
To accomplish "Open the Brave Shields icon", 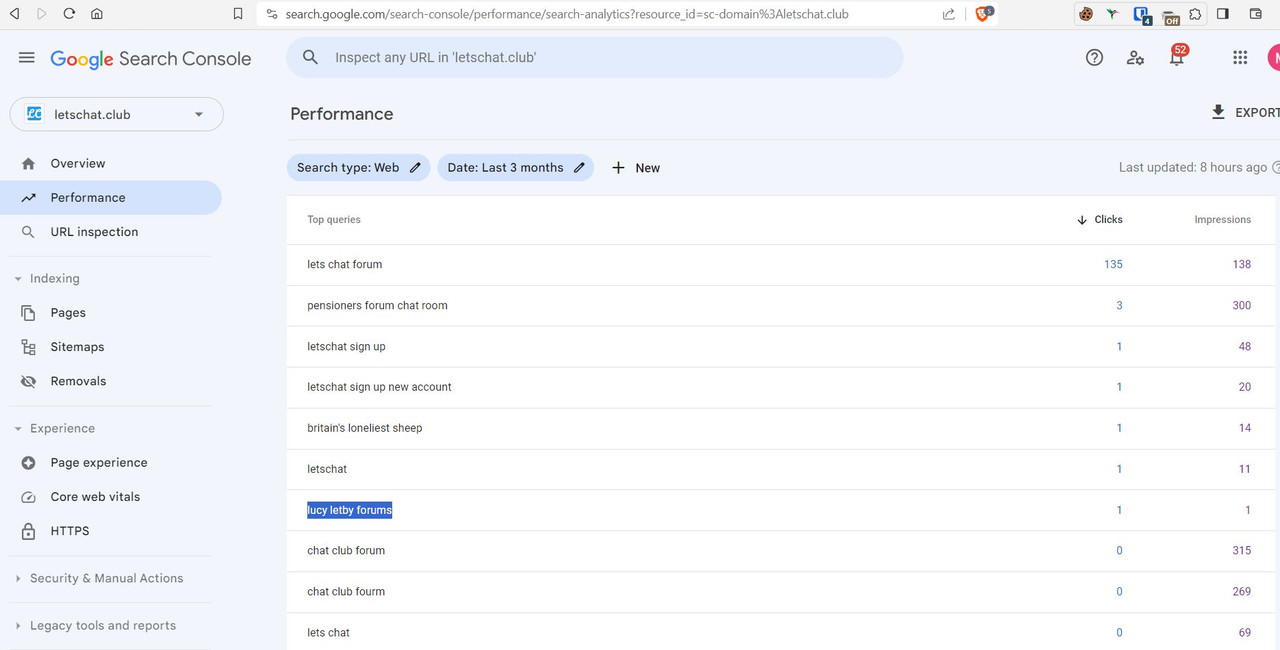I will point(984,14).
